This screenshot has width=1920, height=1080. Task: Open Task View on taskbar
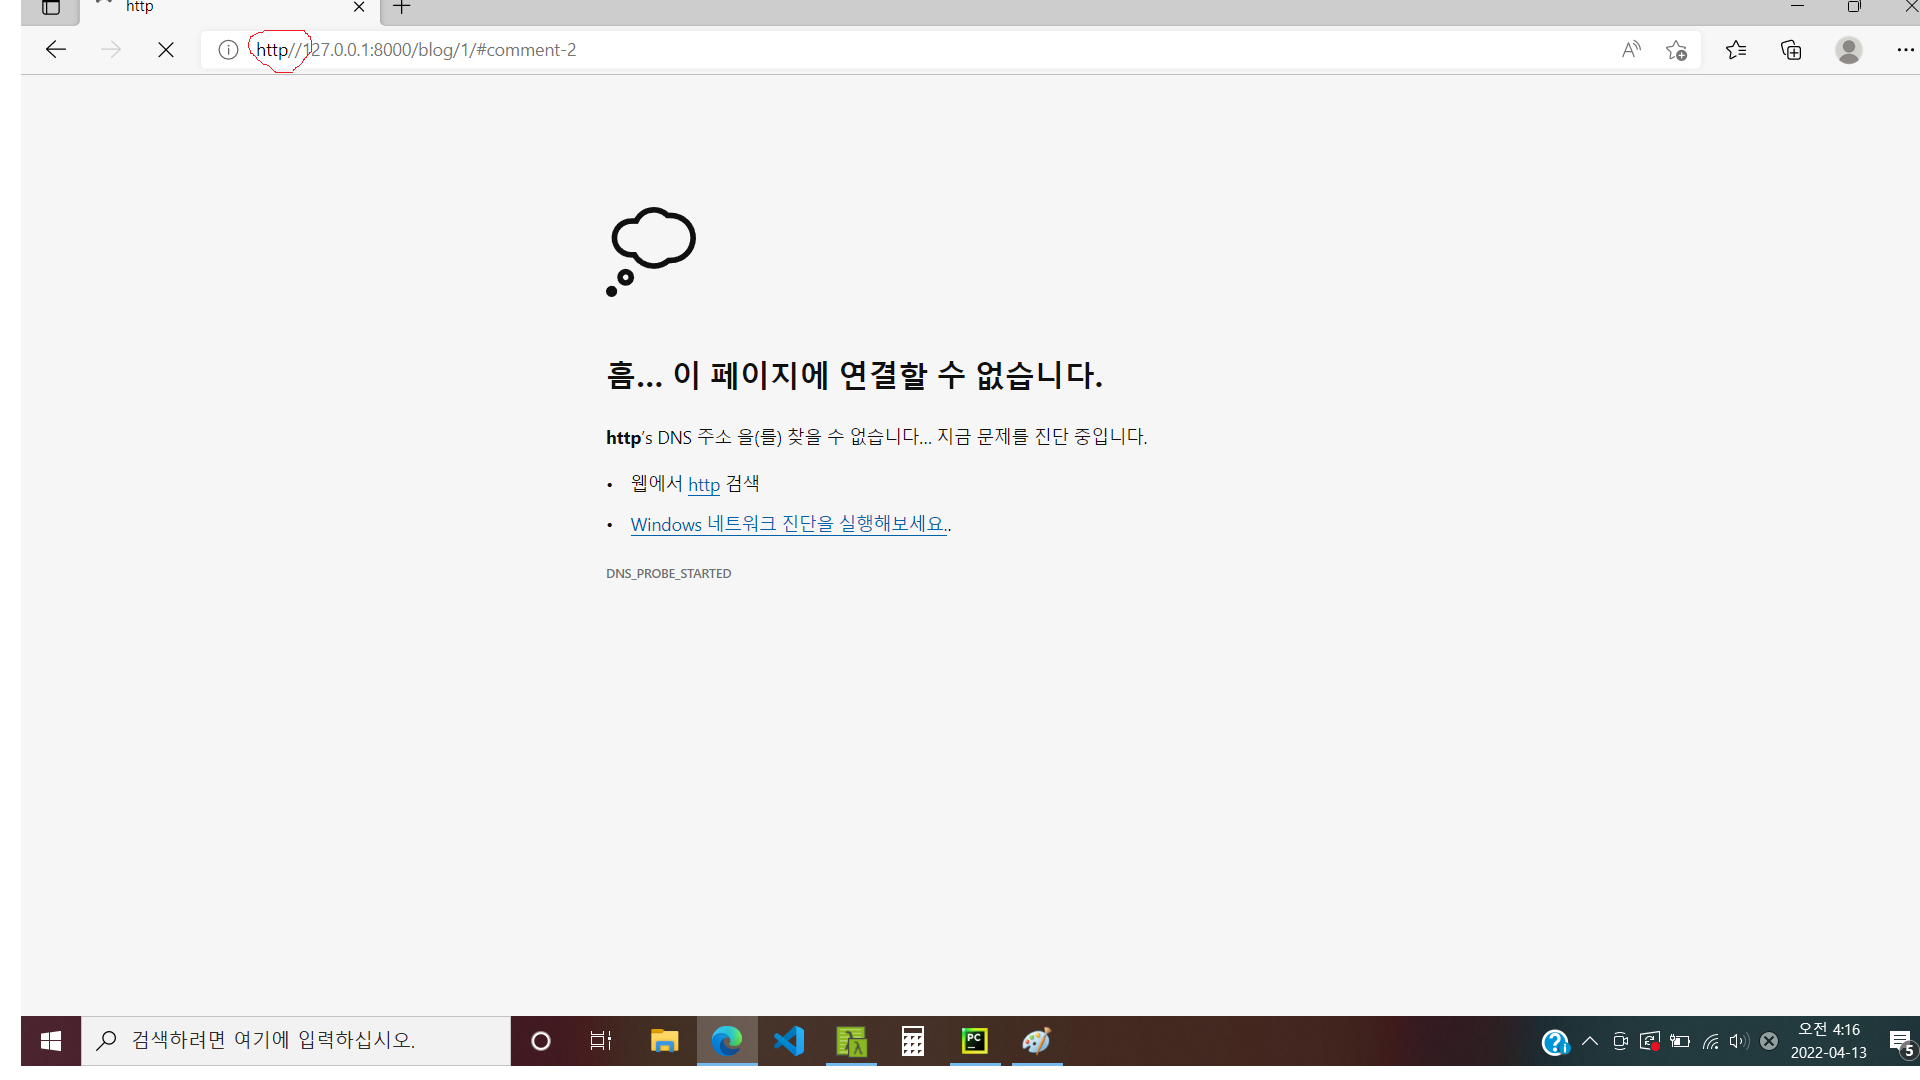coord(600,1041)
